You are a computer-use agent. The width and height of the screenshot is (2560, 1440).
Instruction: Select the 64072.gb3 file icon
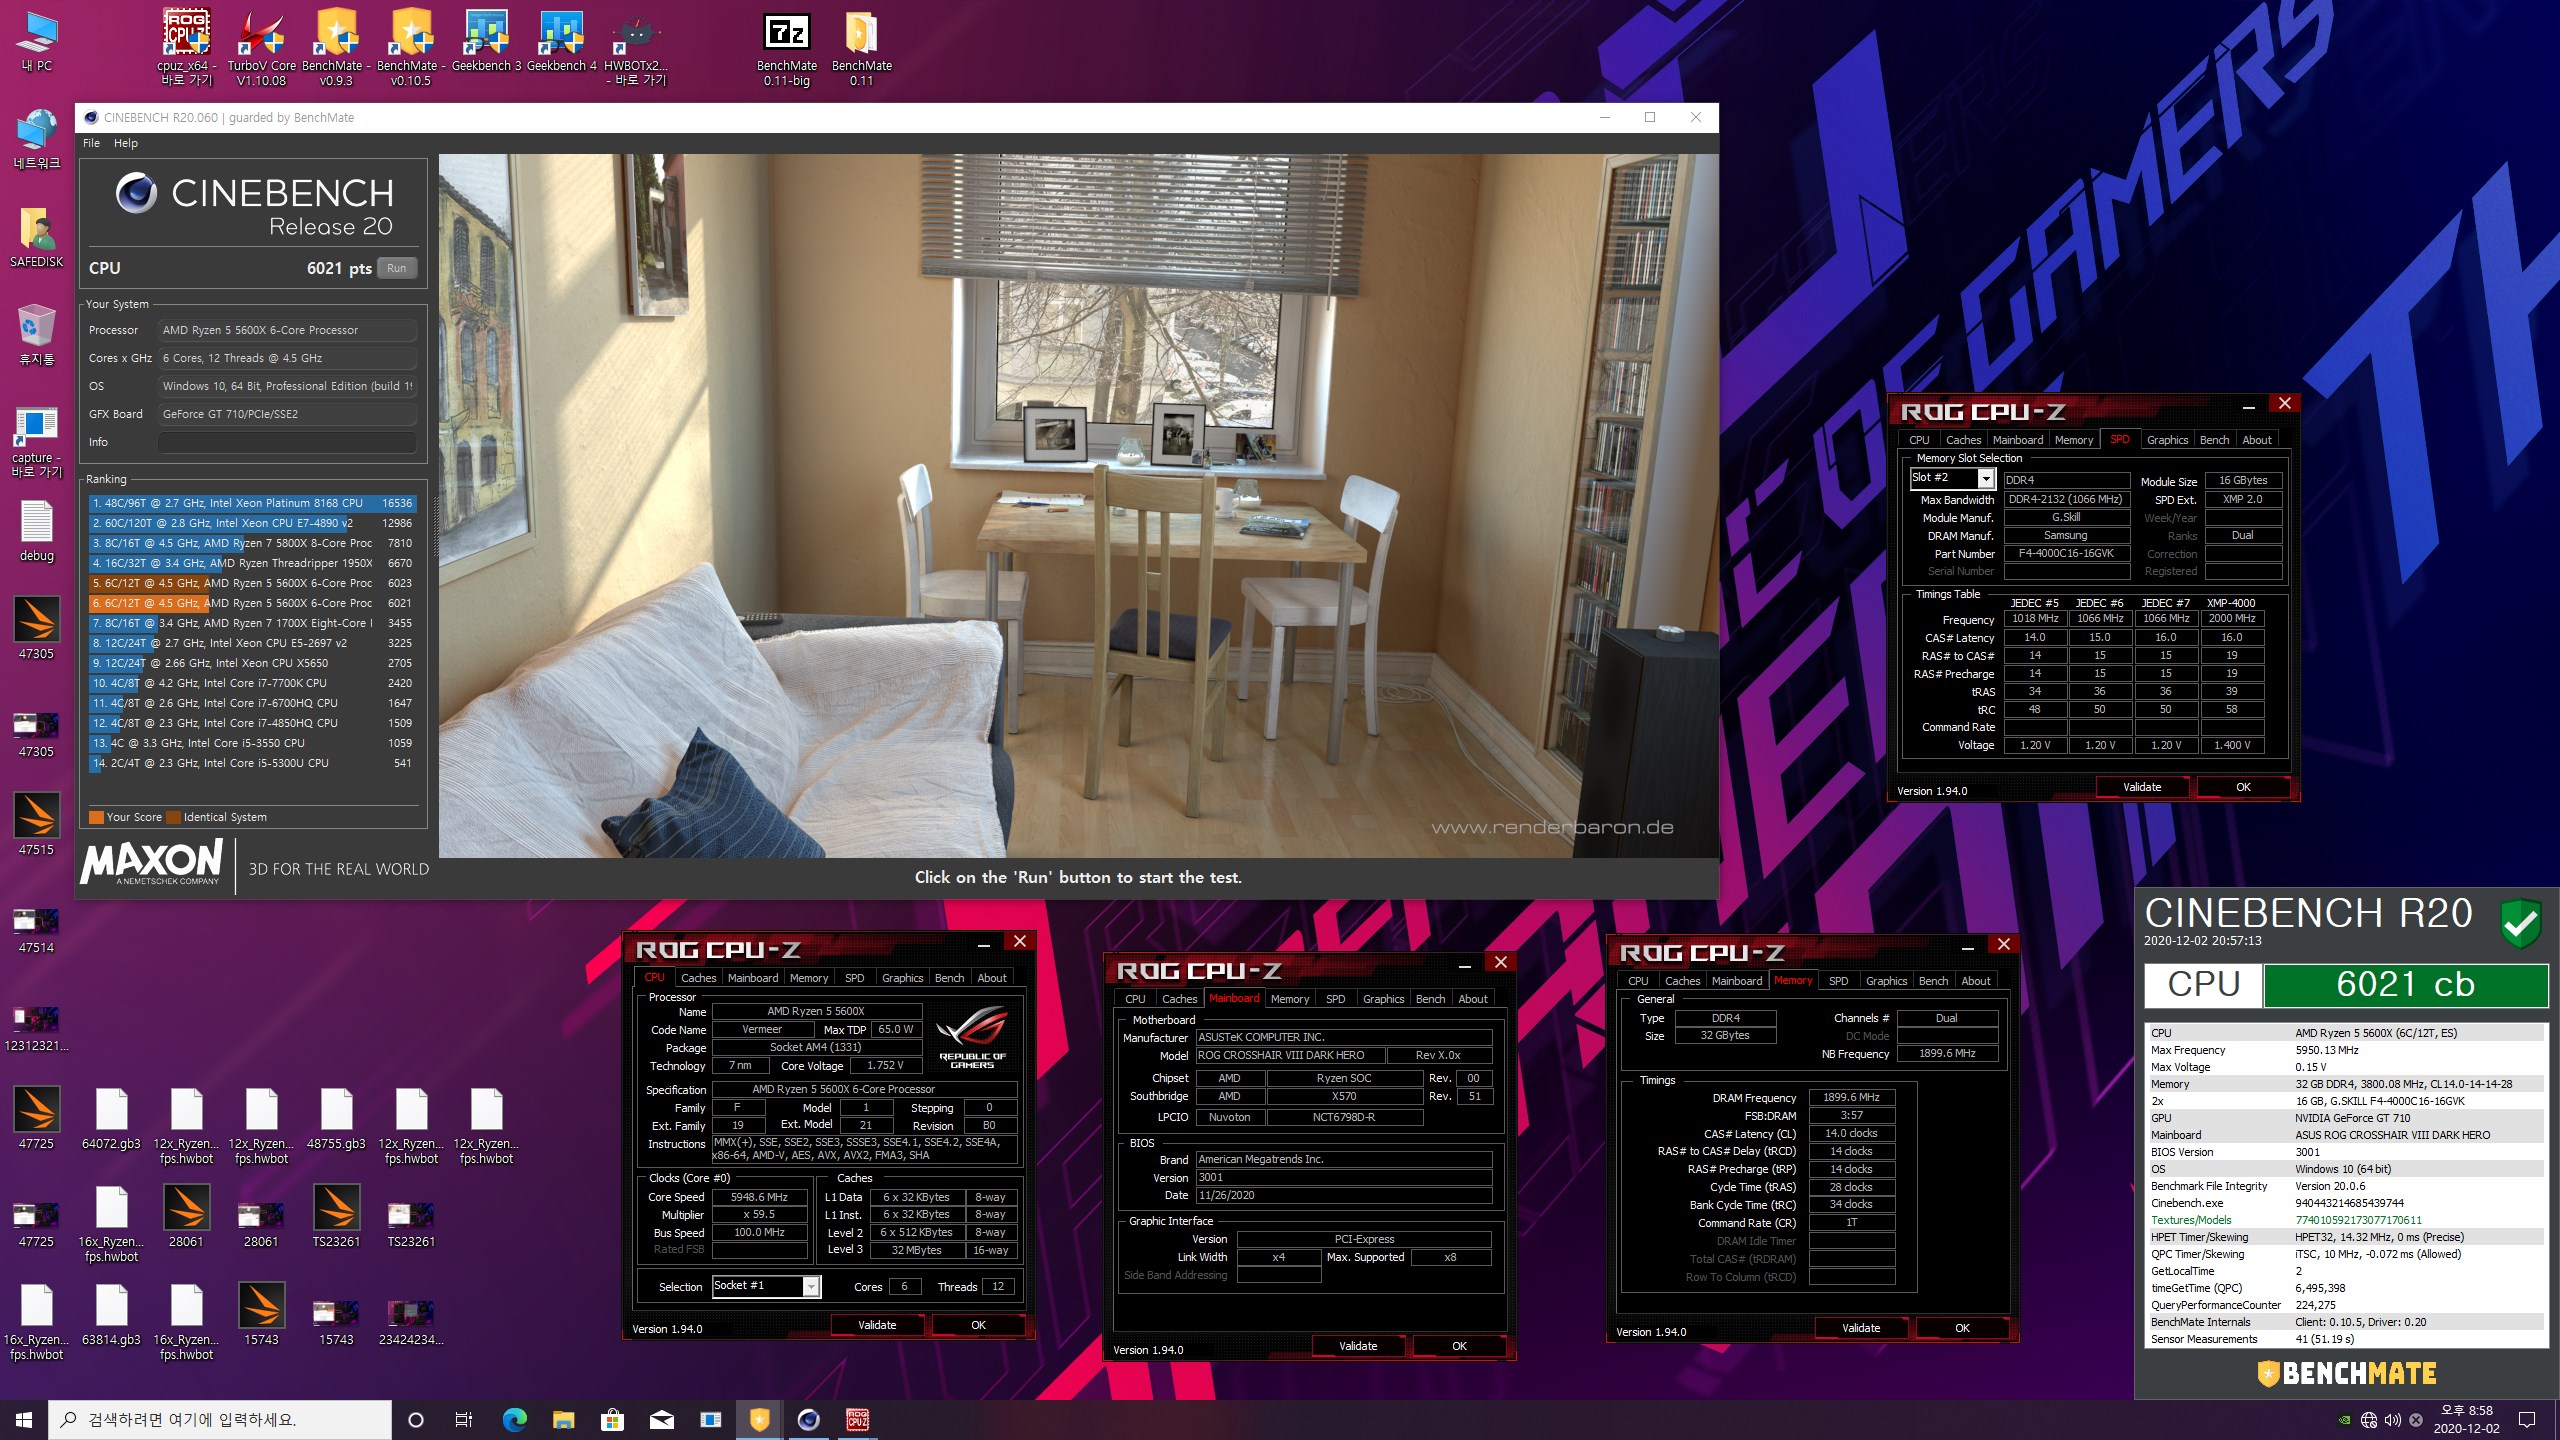click(x=111, y=1119)
